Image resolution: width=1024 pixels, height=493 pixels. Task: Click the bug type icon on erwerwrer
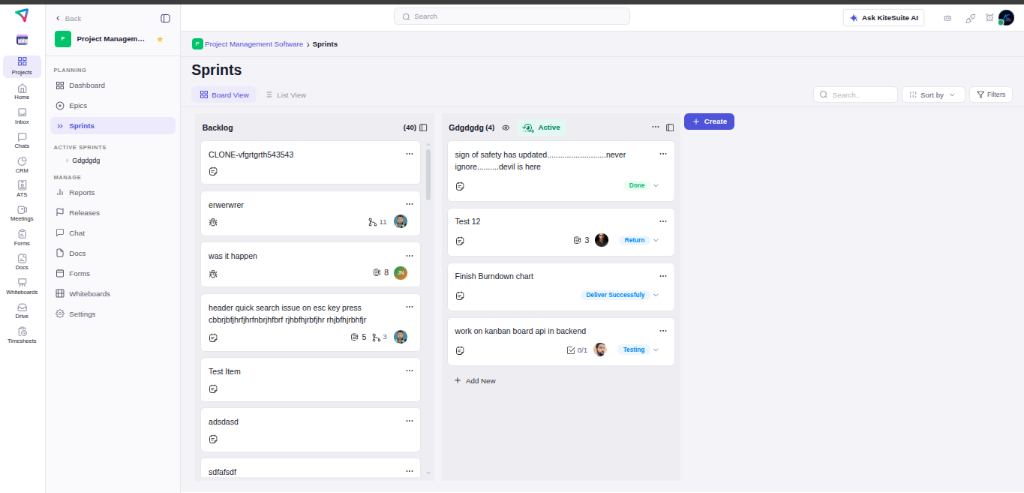213,222
